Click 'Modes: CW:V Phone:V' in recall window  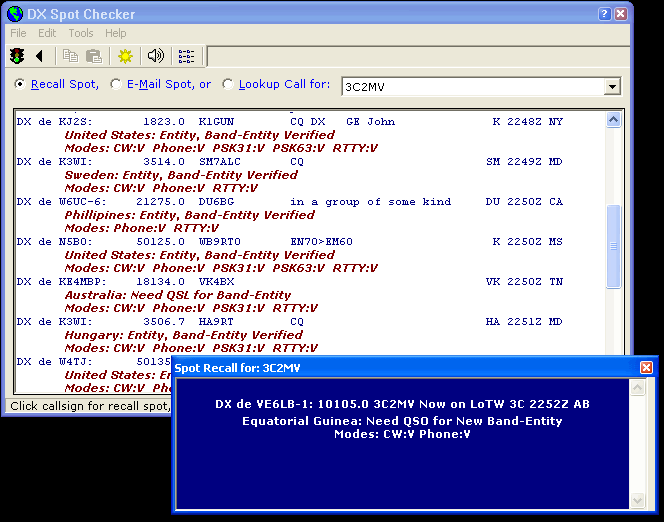(402, 434)
